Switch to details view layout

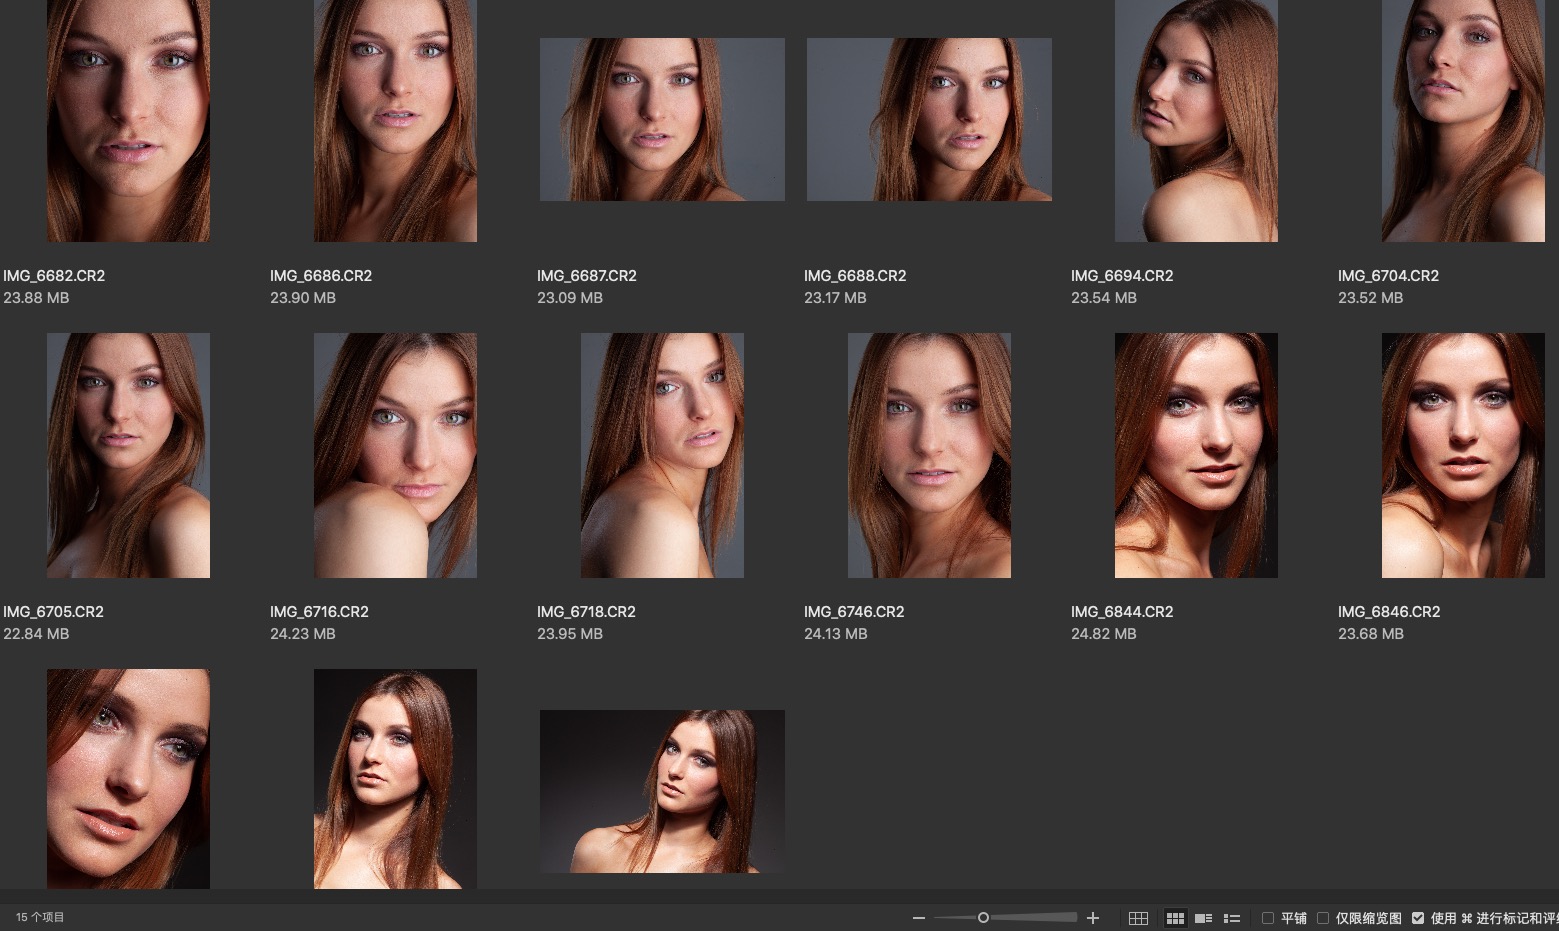click(x=1204, y=918)
